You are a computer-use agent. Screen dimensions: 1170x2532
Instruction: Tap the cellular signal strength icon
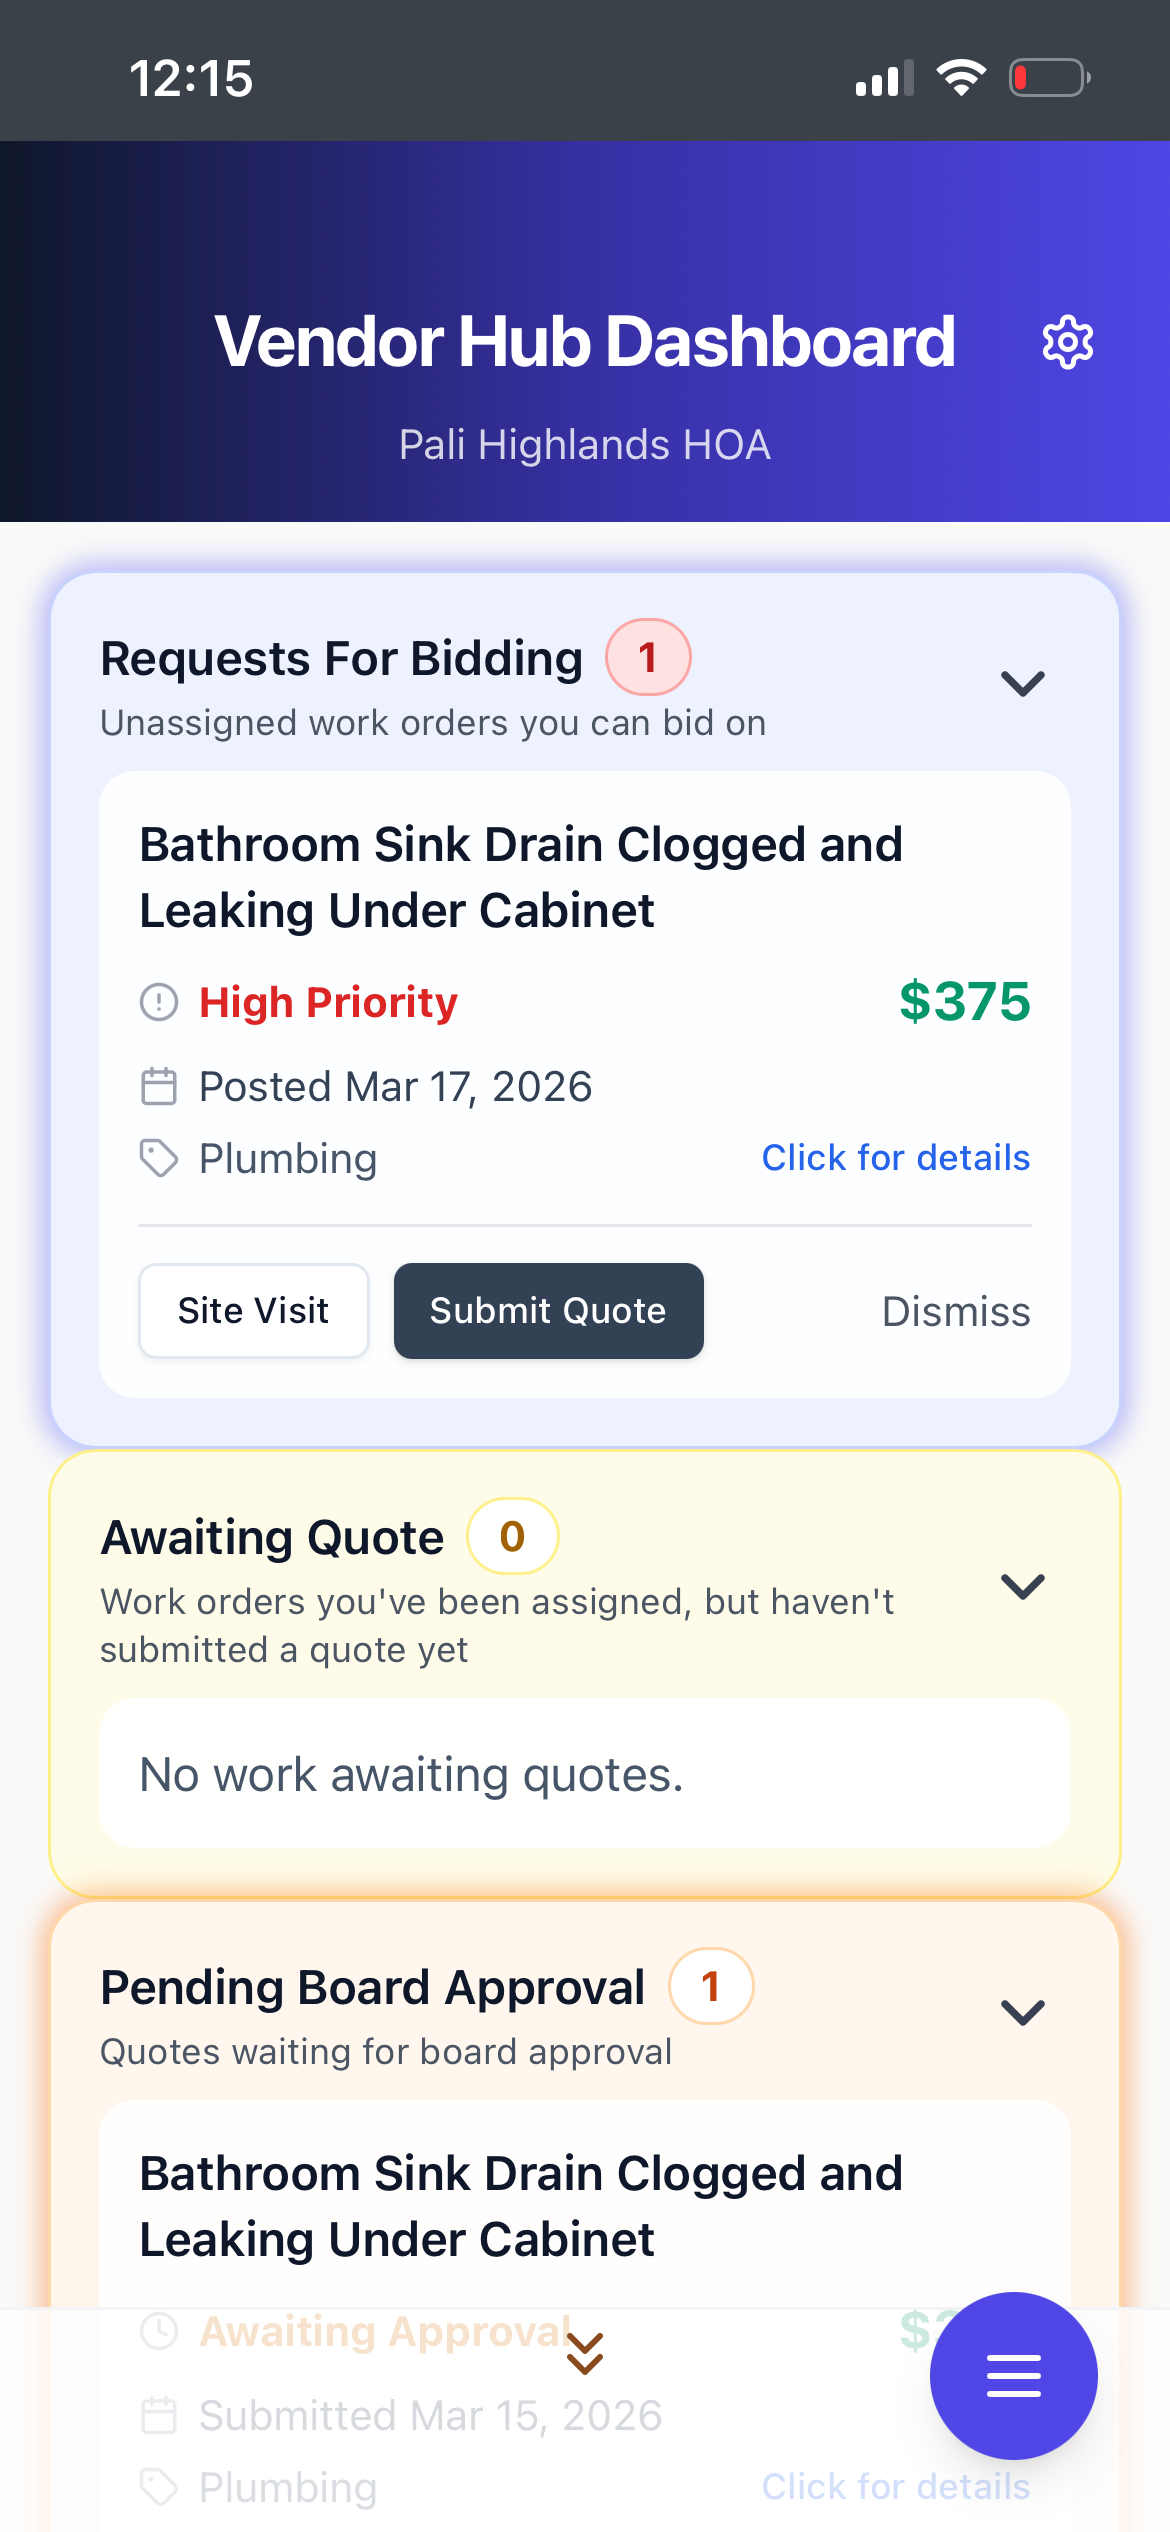[x=884, y=78]
